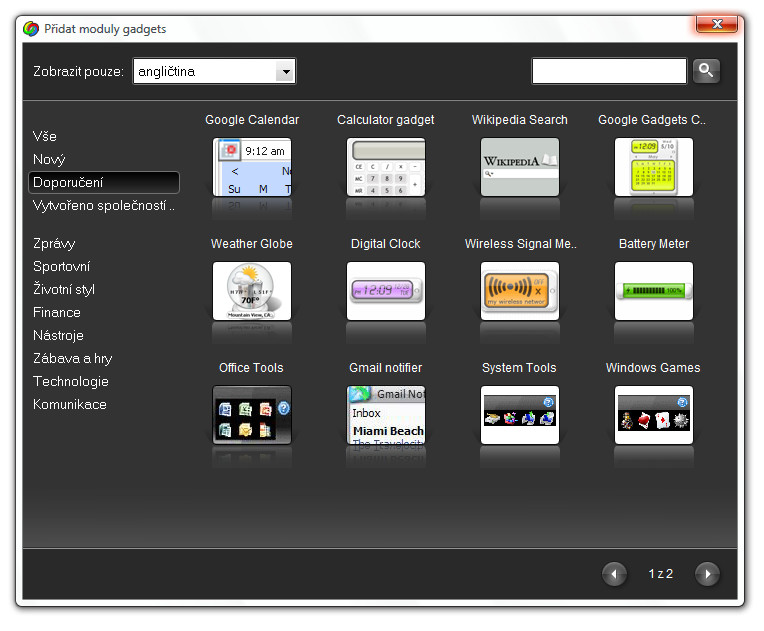Click the language combo box arrow

click(x=286, y=72)
